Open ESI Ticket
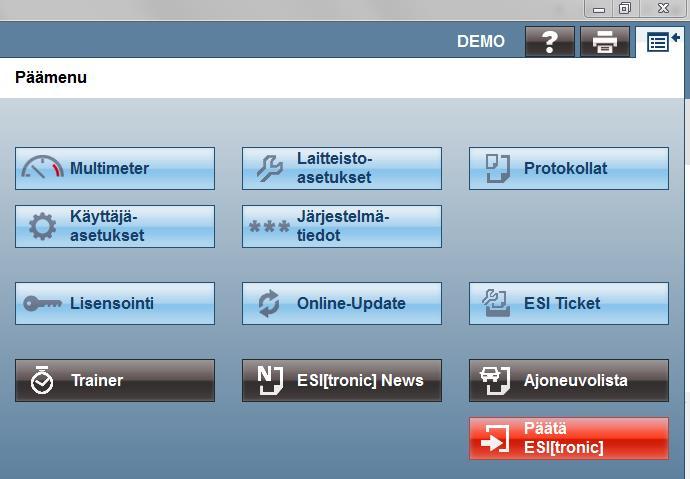The height and width of the screenshot is (479, 690). coord(569,303)
